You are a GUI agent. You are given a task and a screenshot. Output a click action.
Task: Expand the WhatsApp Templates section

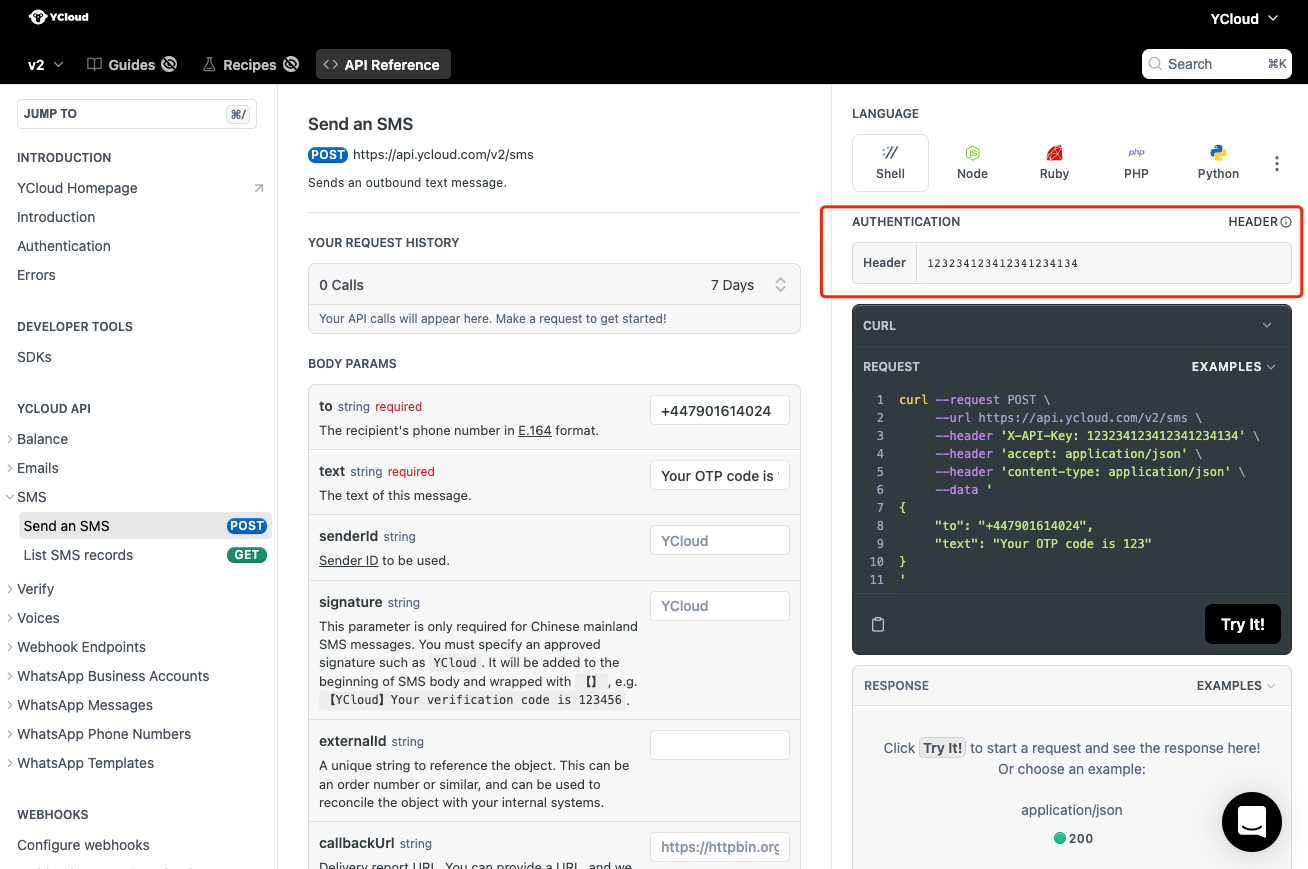[86, 763]
